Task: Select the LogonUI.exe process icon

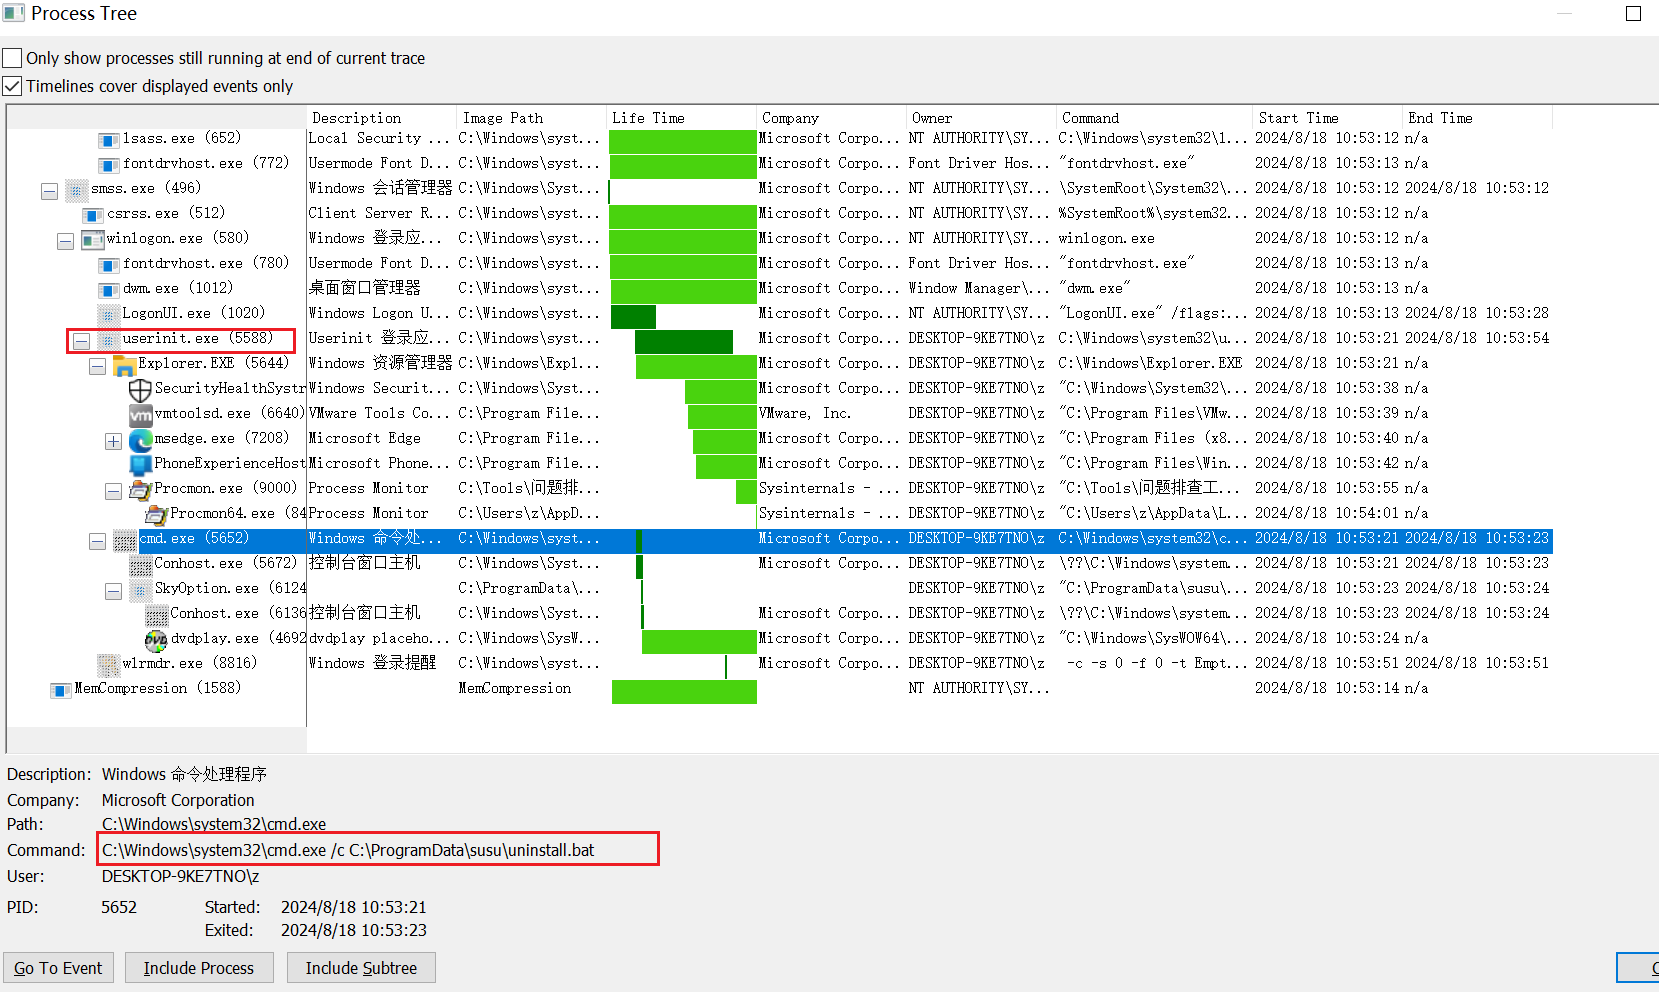Action: [109, 314]
